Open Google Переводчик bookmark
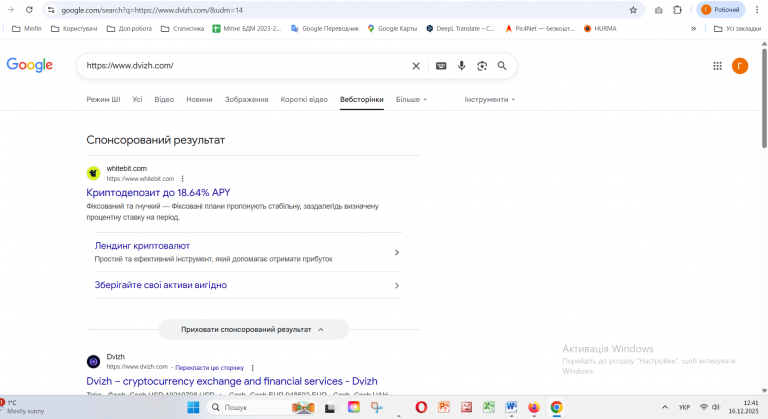This screenshot has width=768, height=419. pyautogui.click(x=325, y=28)
